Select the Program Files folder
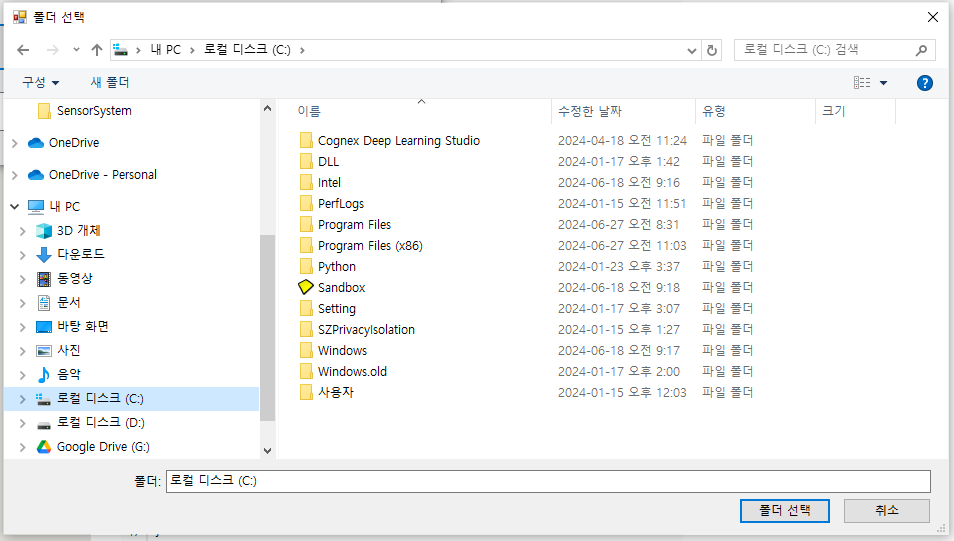 pyautogui.click(x=354, y=225)
